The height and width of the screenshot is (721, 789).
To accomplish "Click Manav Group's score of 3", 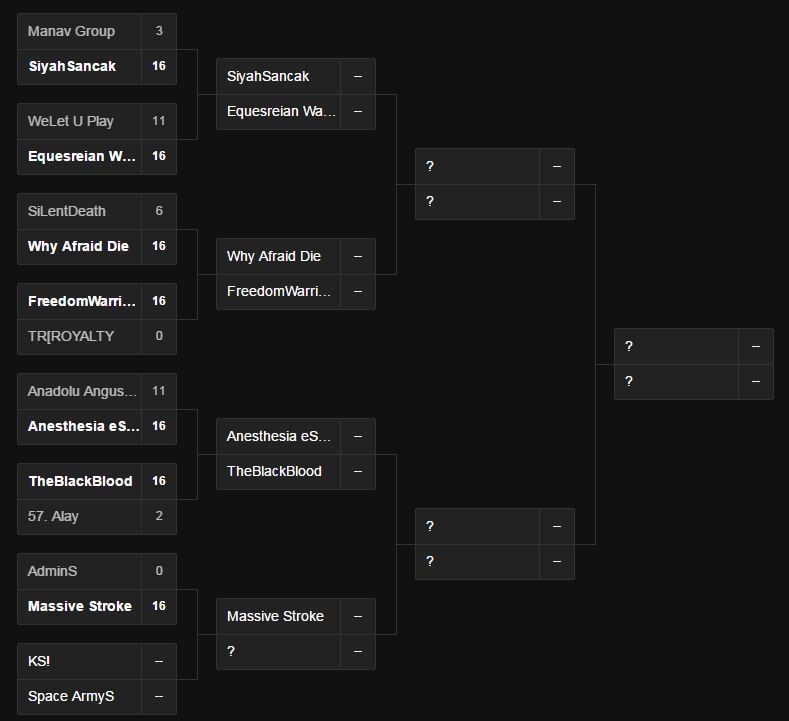I will tap(159, 31).
